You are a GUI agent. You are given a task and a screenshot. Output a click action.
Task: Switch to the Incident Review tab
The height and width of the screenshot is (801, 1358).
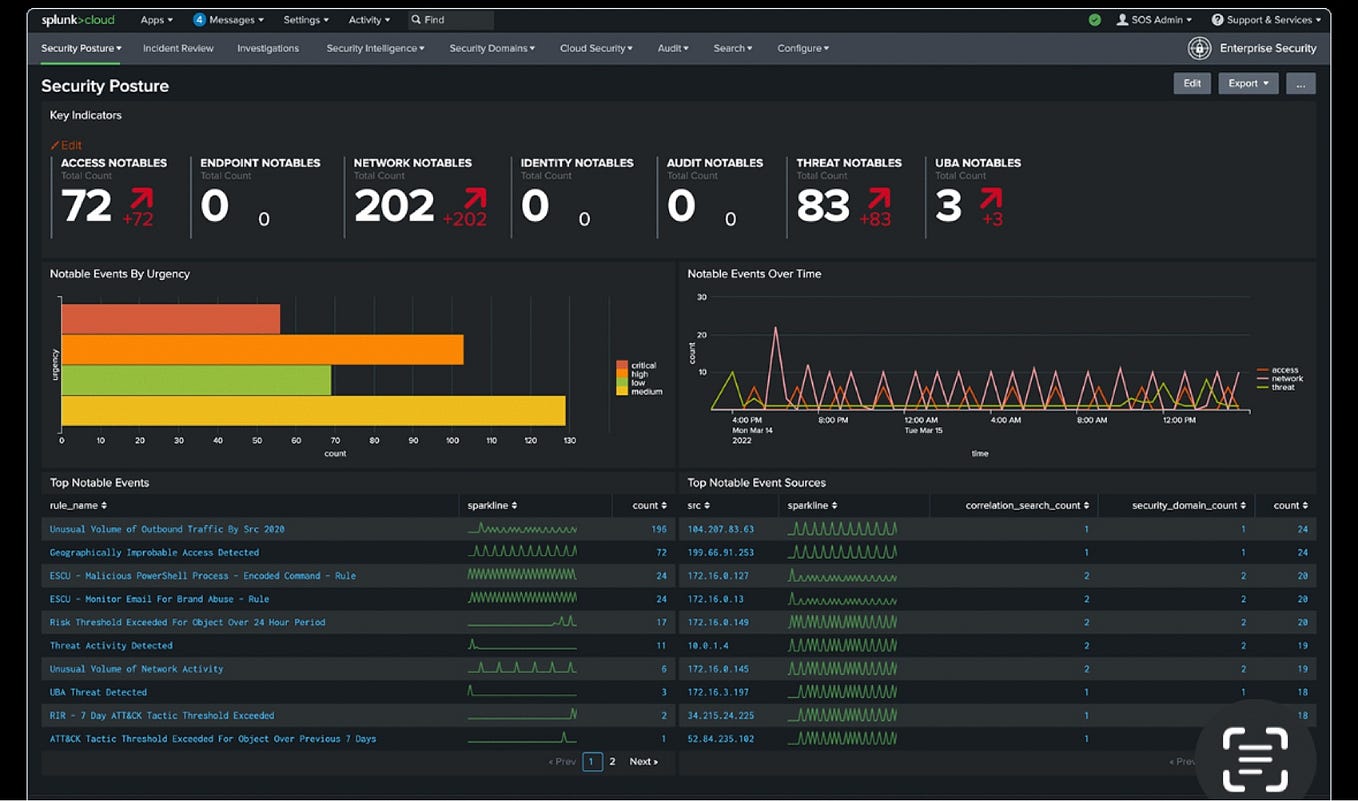178,48
